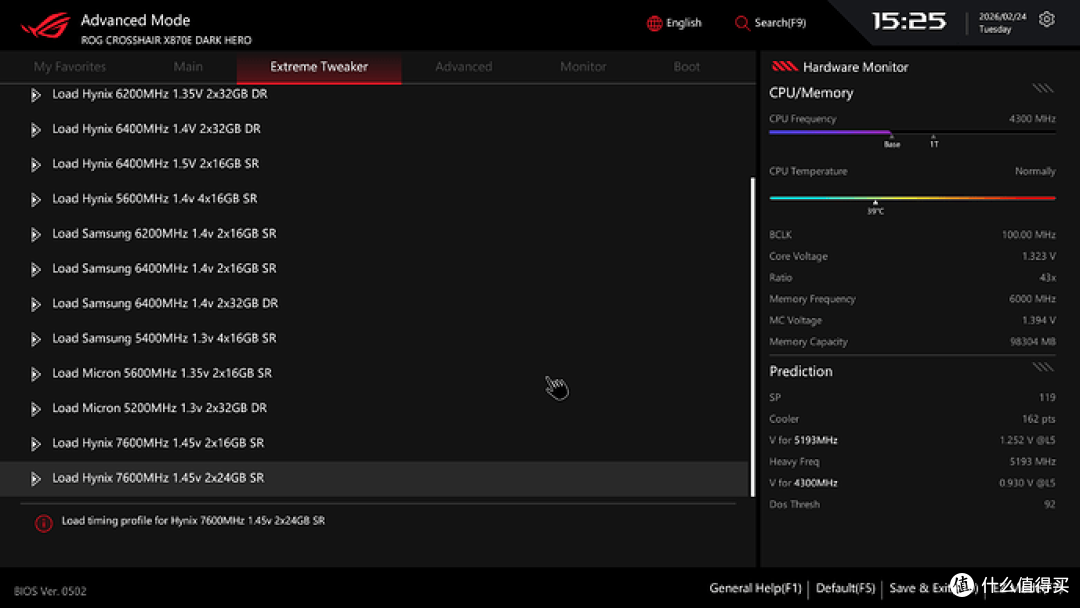Open the Boot tab
The image size is (1080, 608).
pos(687,67)
